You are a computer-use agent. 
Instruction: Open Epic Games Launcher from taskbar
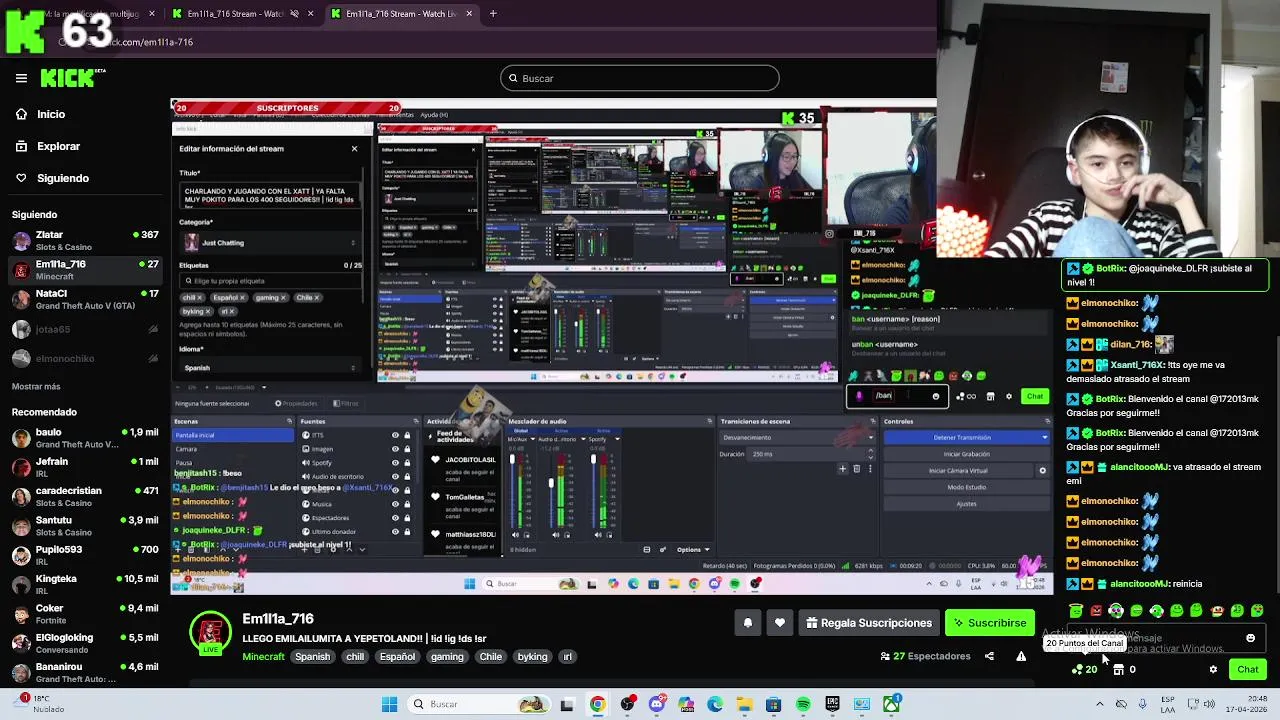(832, 704)
